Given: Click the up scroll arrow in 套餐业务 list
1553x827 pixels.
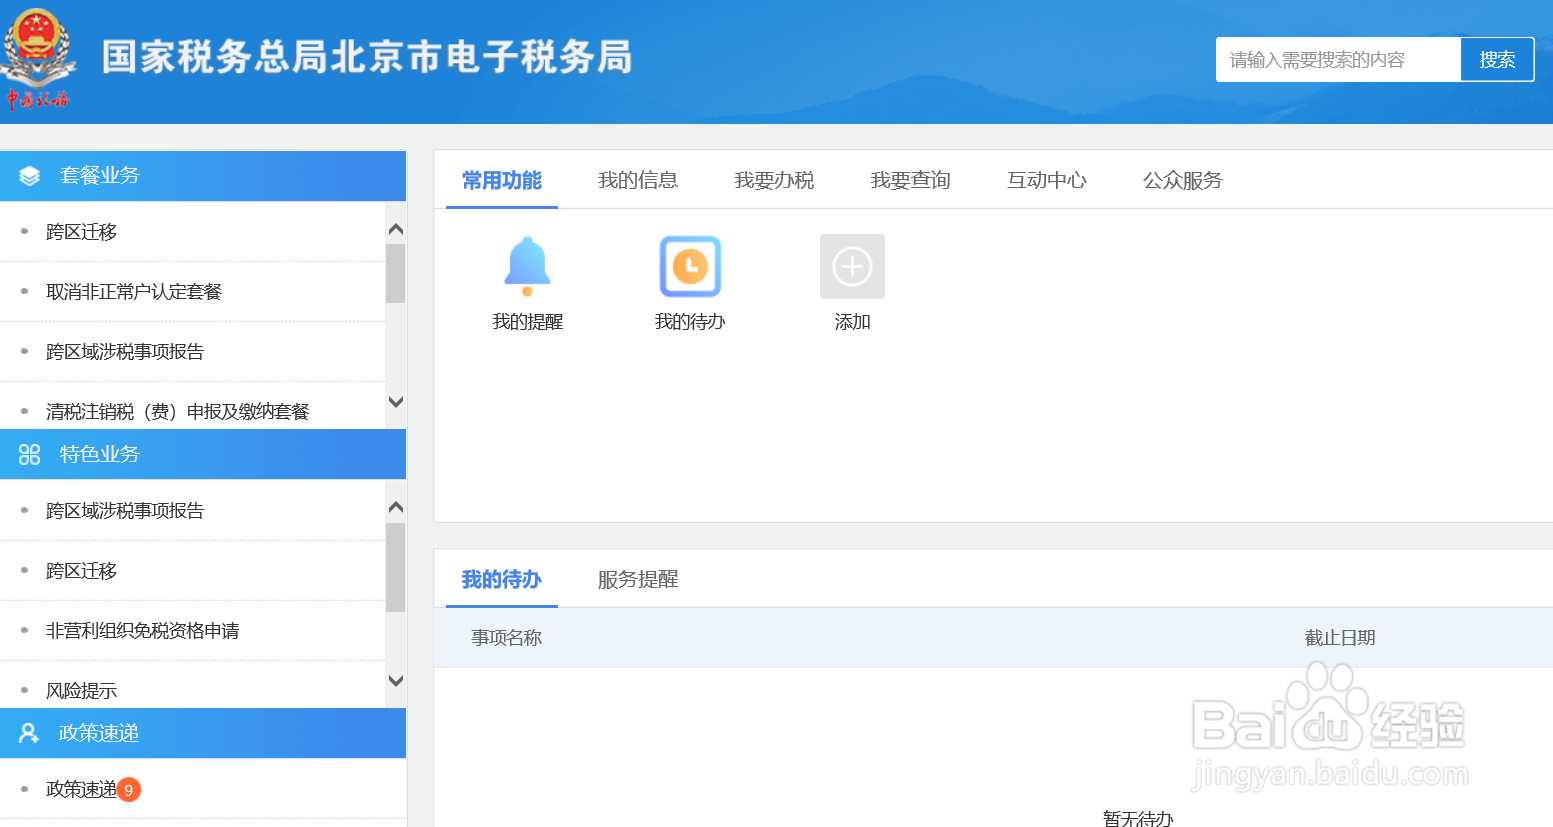Looking at the screenshot, I should (x=395, y=227).
